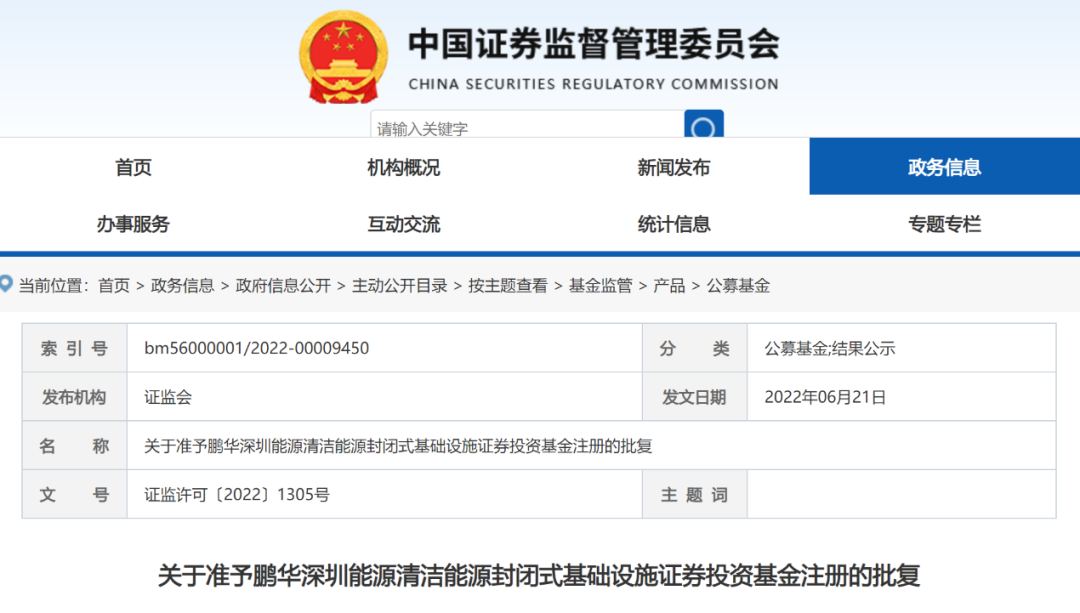Open 公募基金 breadcrumb link
Viewport: 1080px width, 613px height.
click(x=738, y=286)
